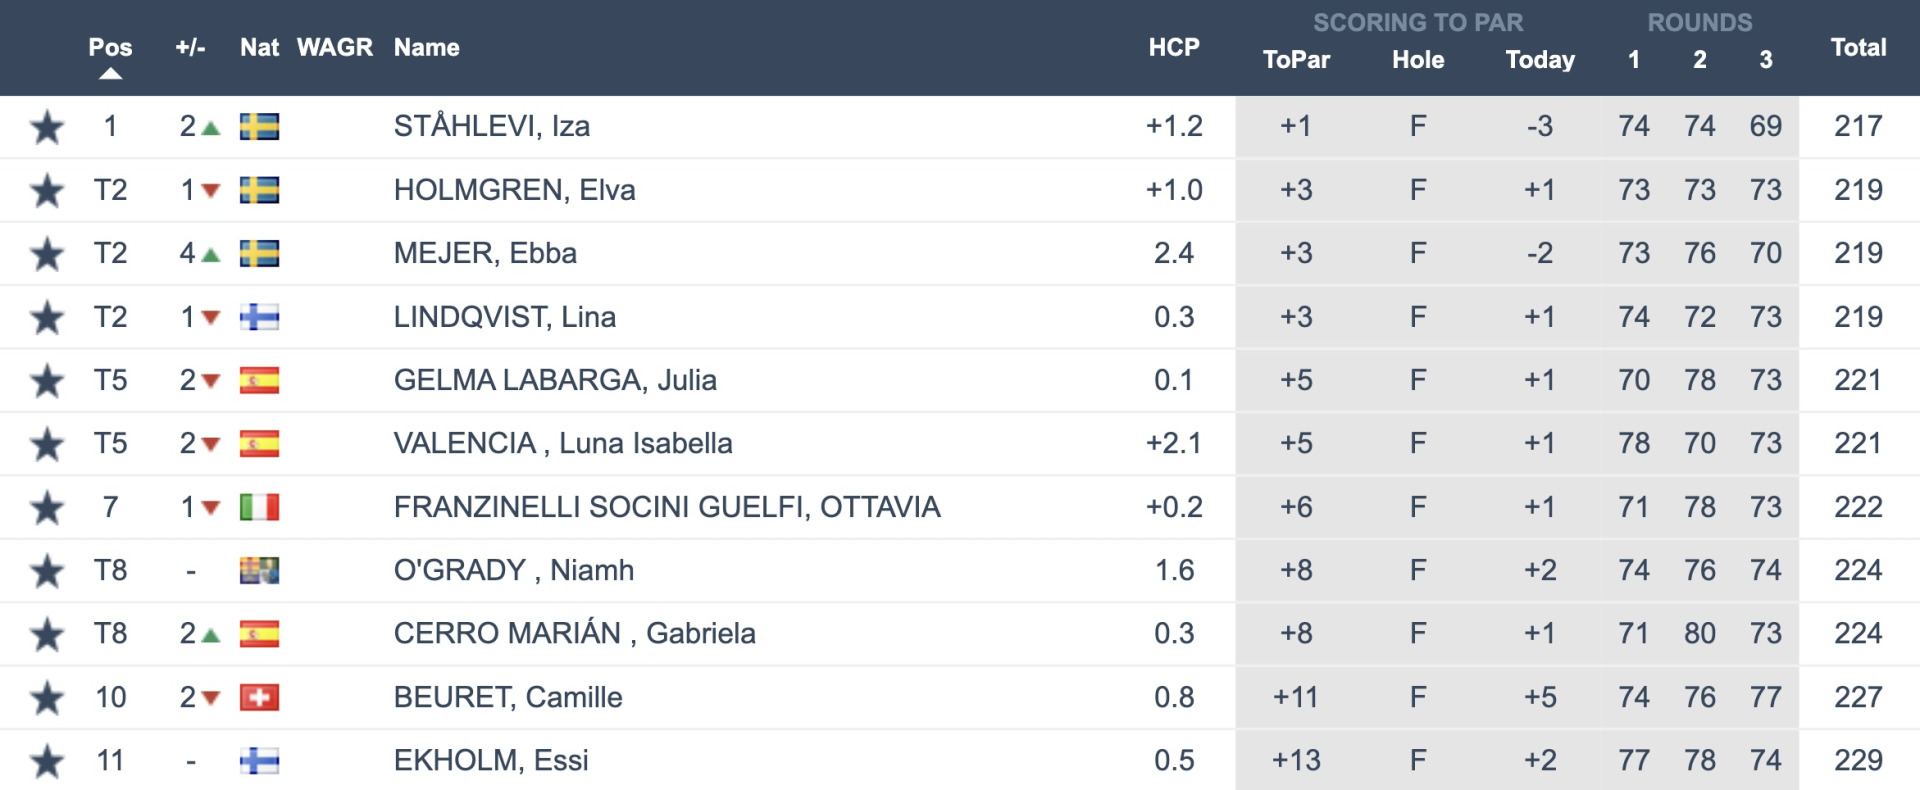1920x790 pixels.
Task: Sort table by ToPar header
Action: 1296,60
